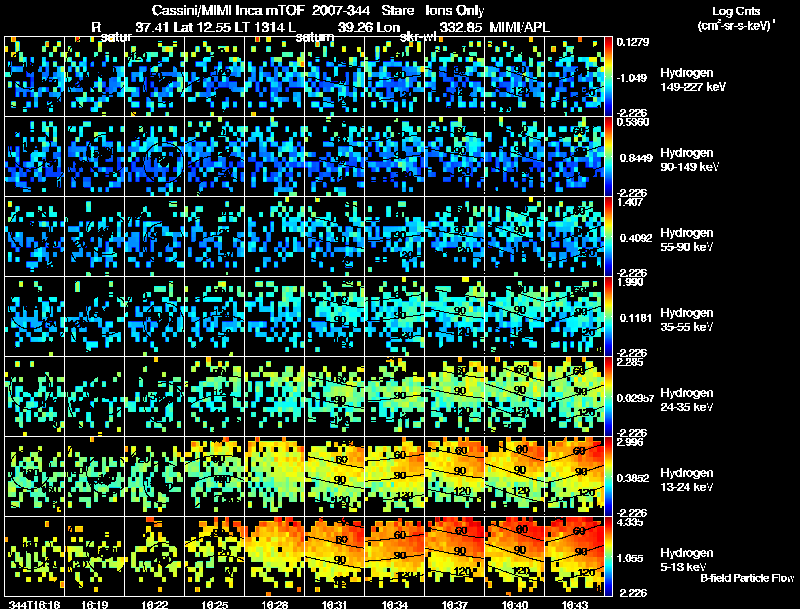The image size is (800, 609).
Task: Click the '16:19' time label
Action: (94, 605)
